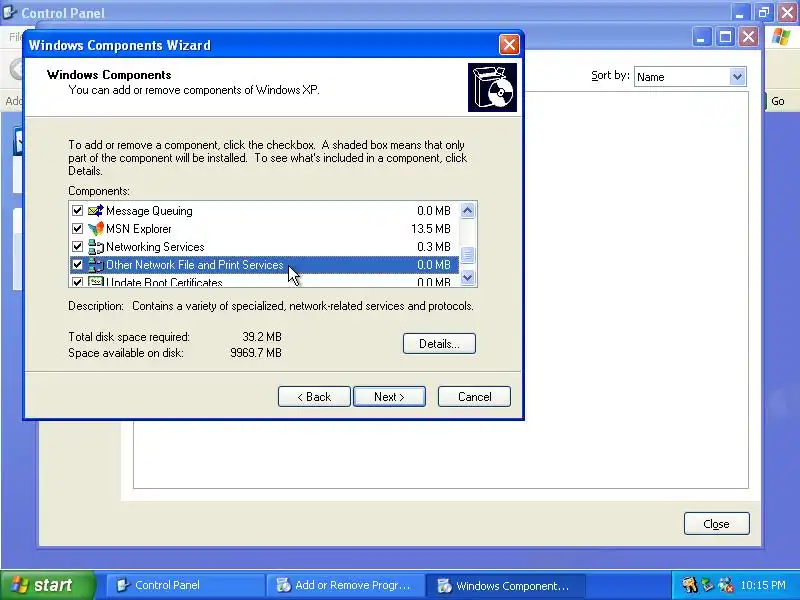
Task: Open Details for the selected component
Action: [x=439, y=344]
